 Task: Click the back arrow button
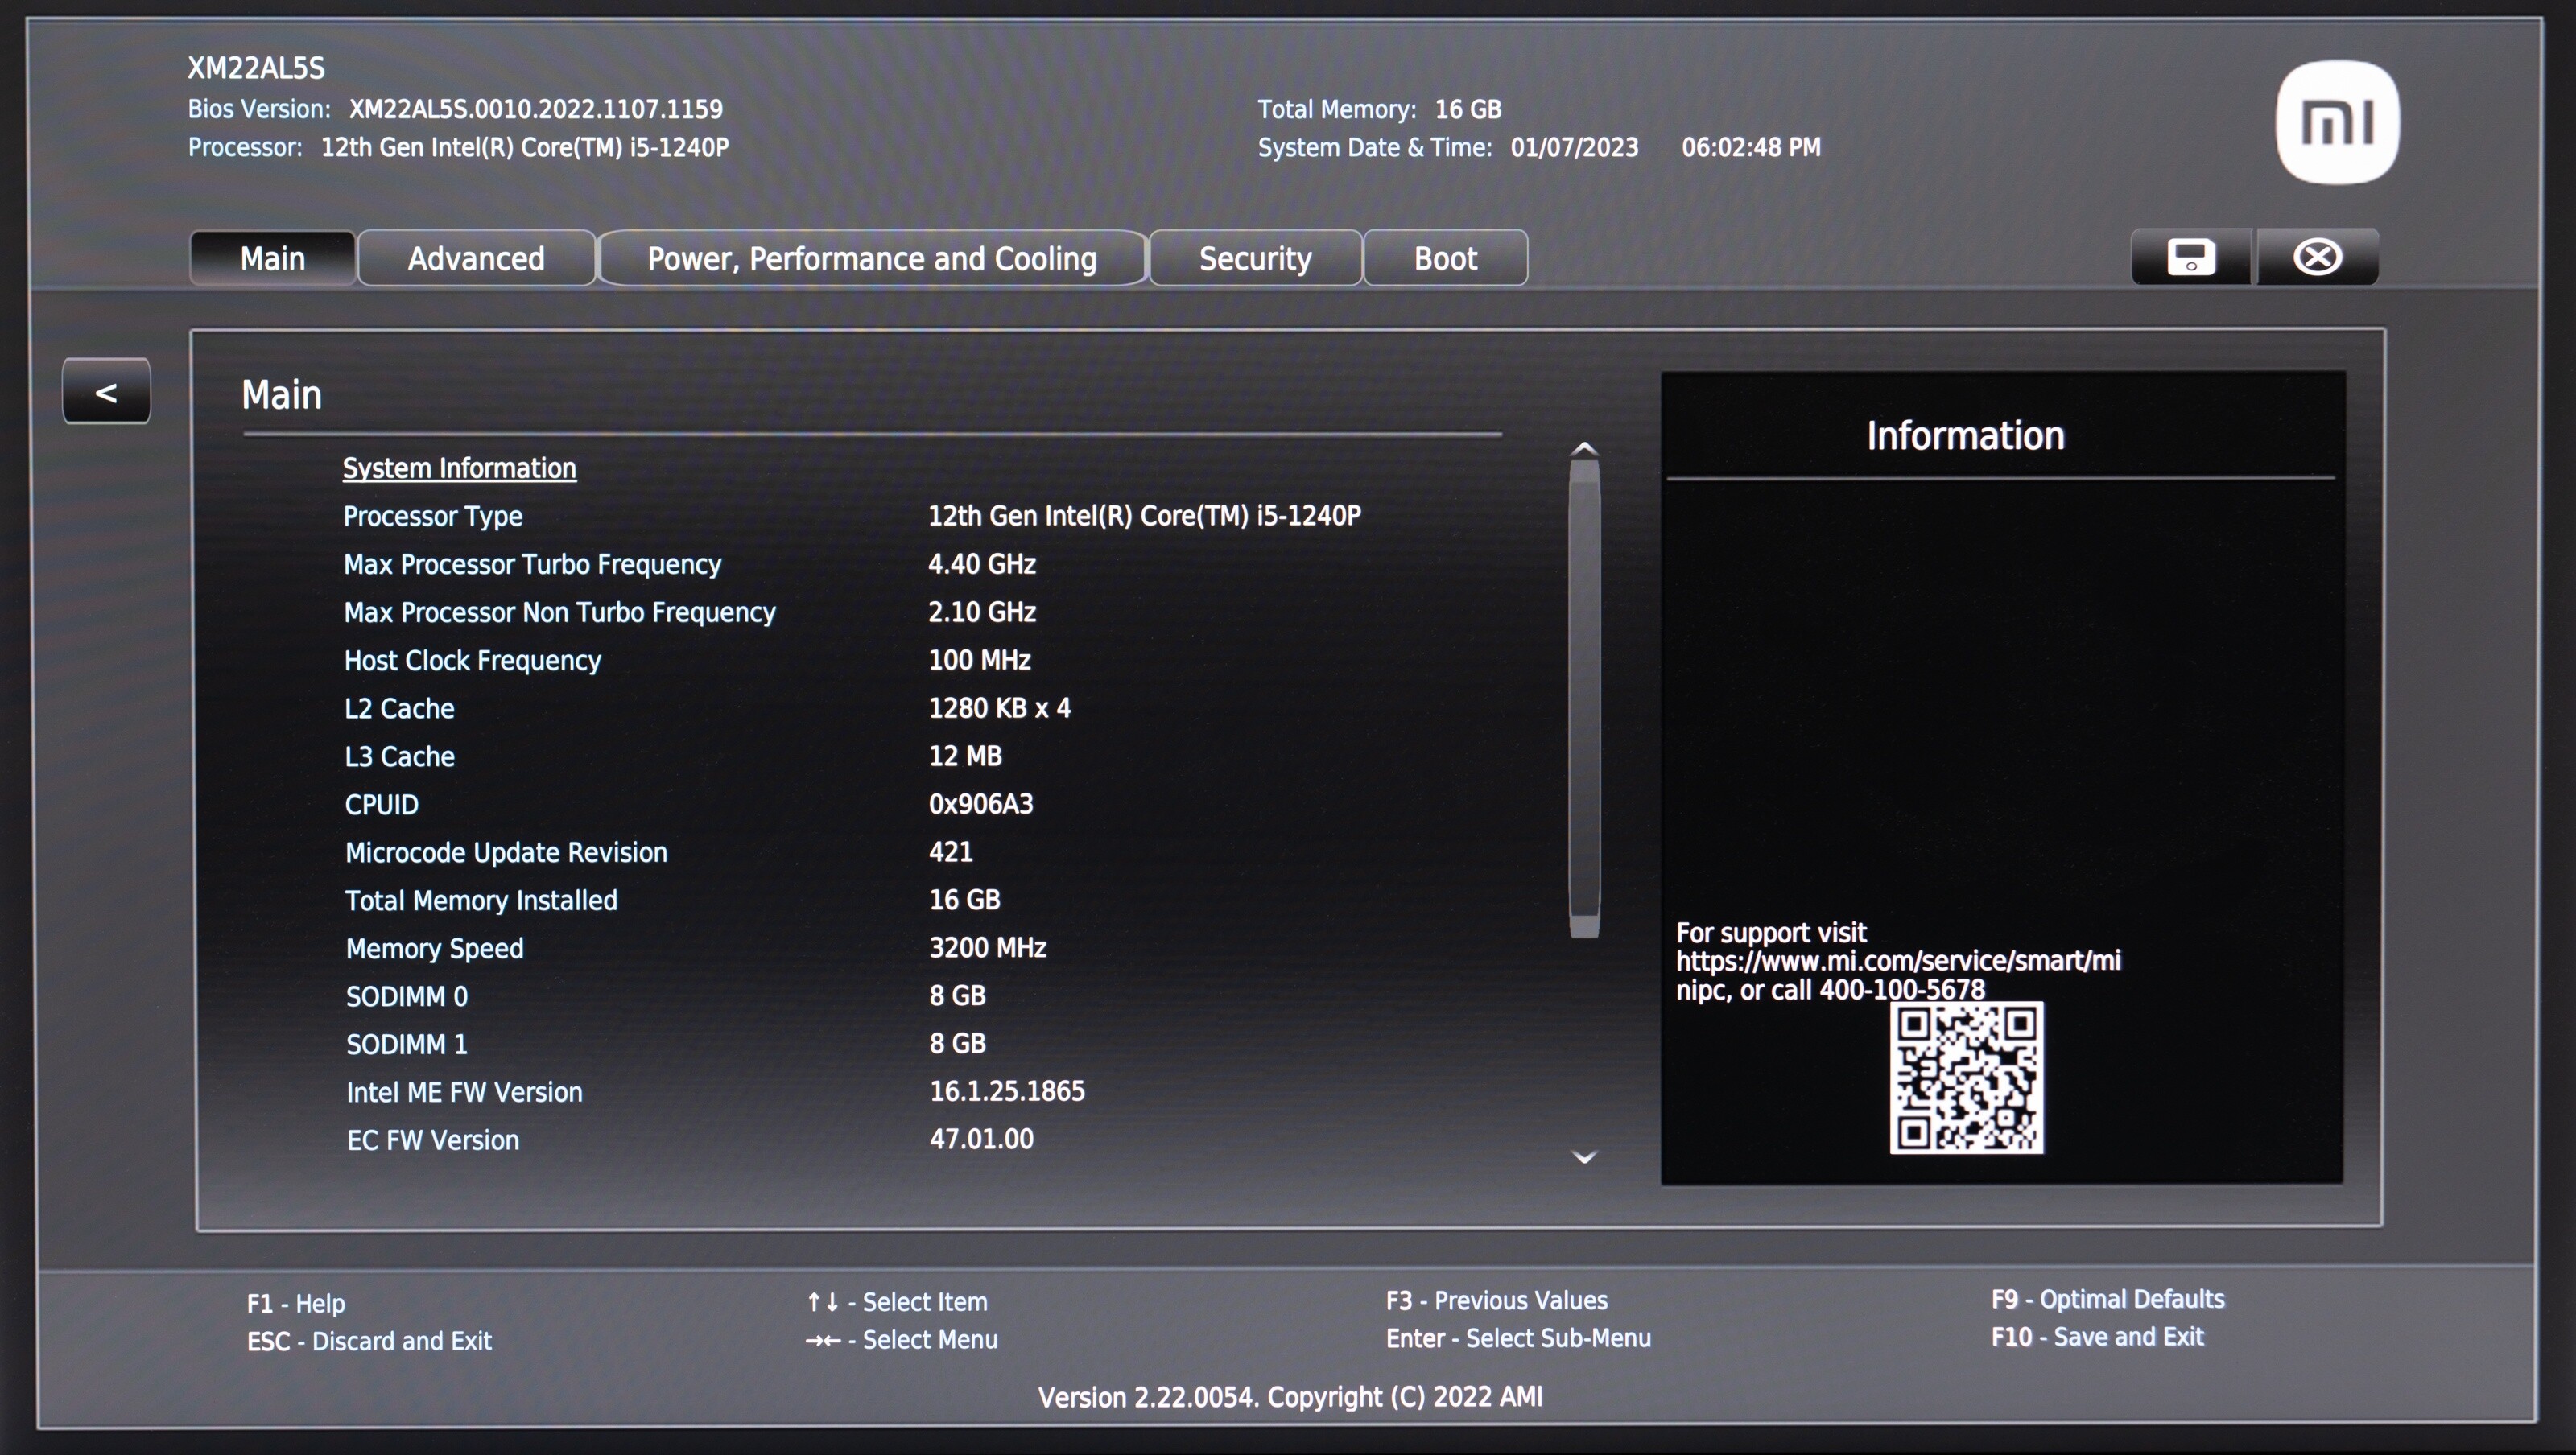(x=106, y=392)
